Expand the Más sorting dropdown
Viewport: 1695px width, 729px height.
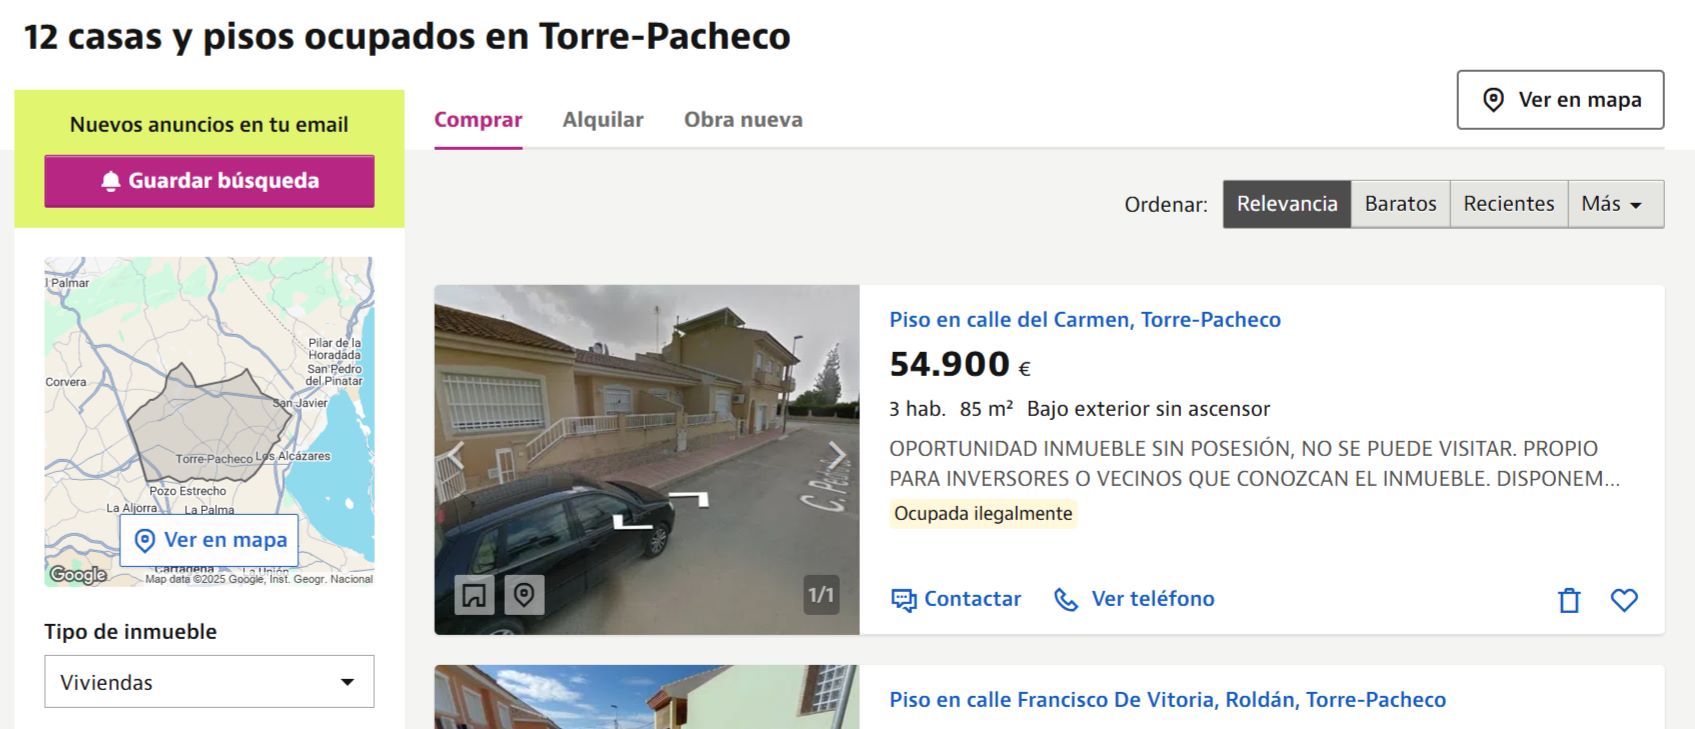1615,204
